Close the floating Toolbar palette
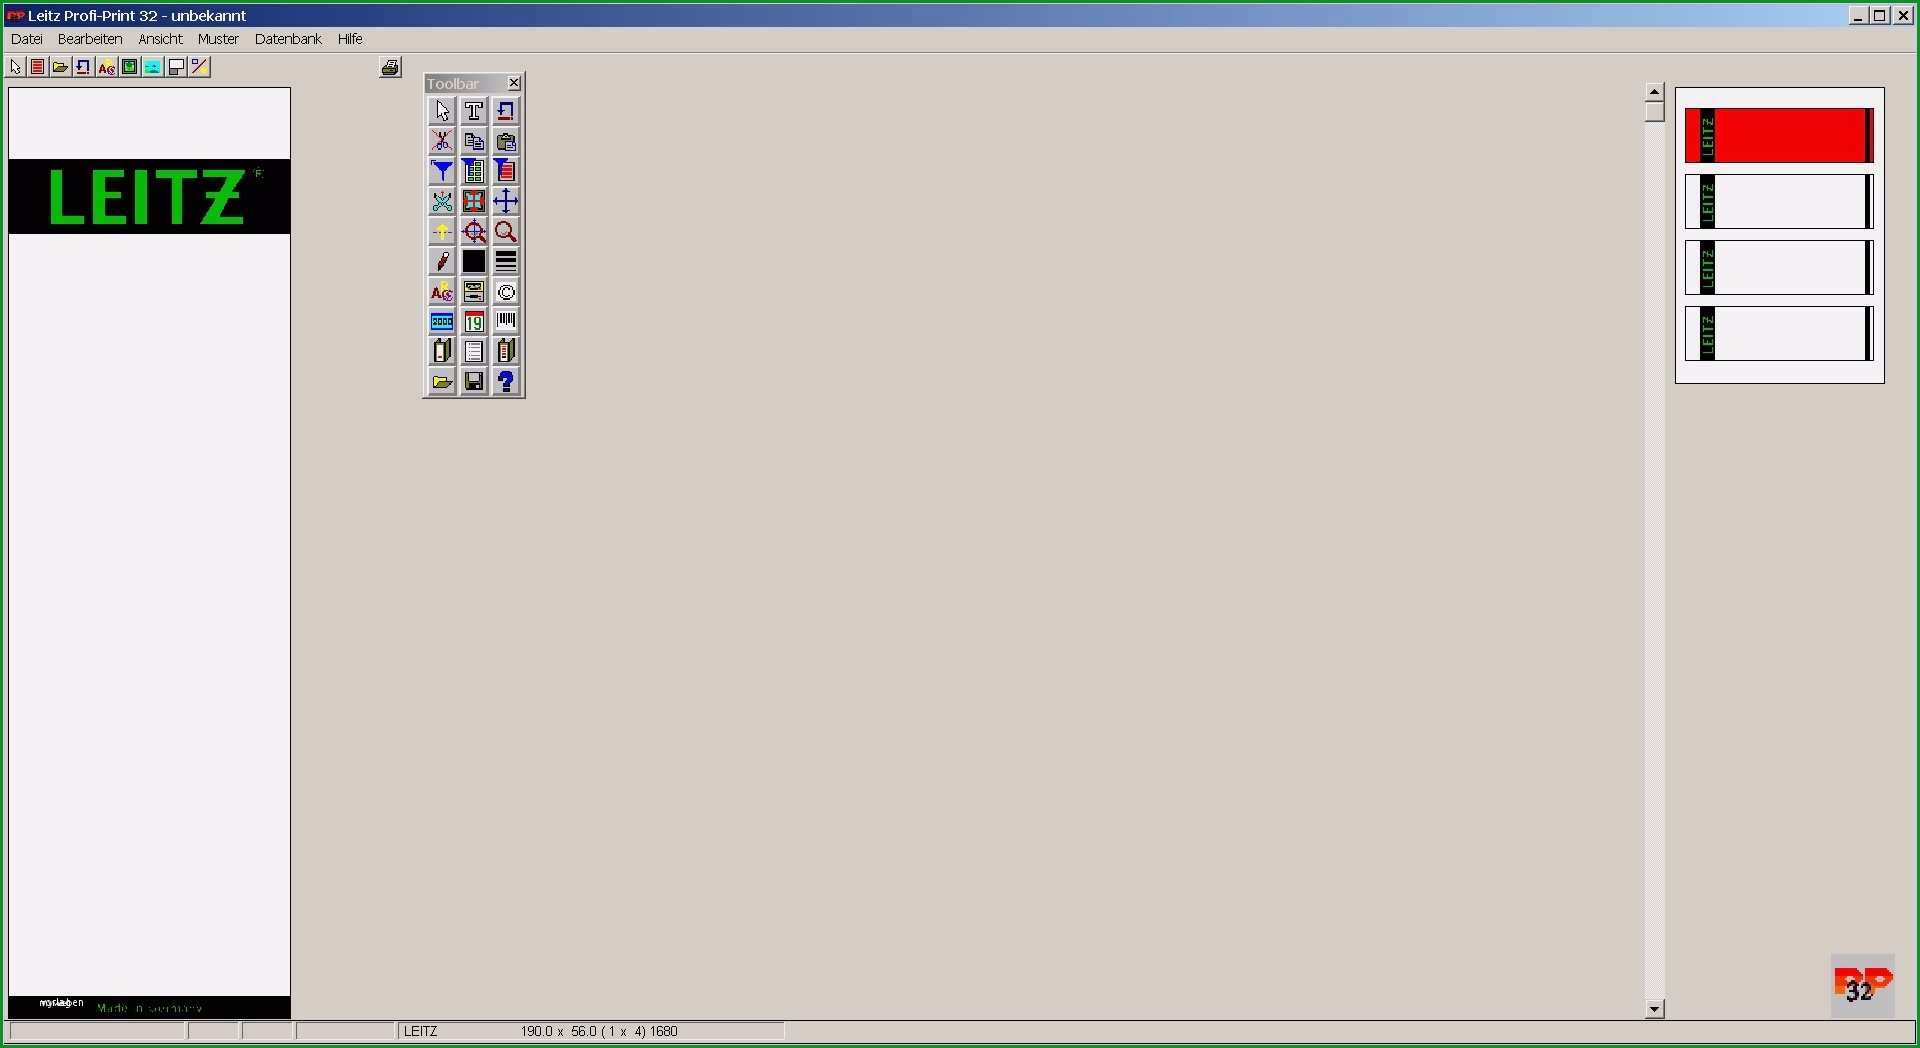 pos(514,83)
